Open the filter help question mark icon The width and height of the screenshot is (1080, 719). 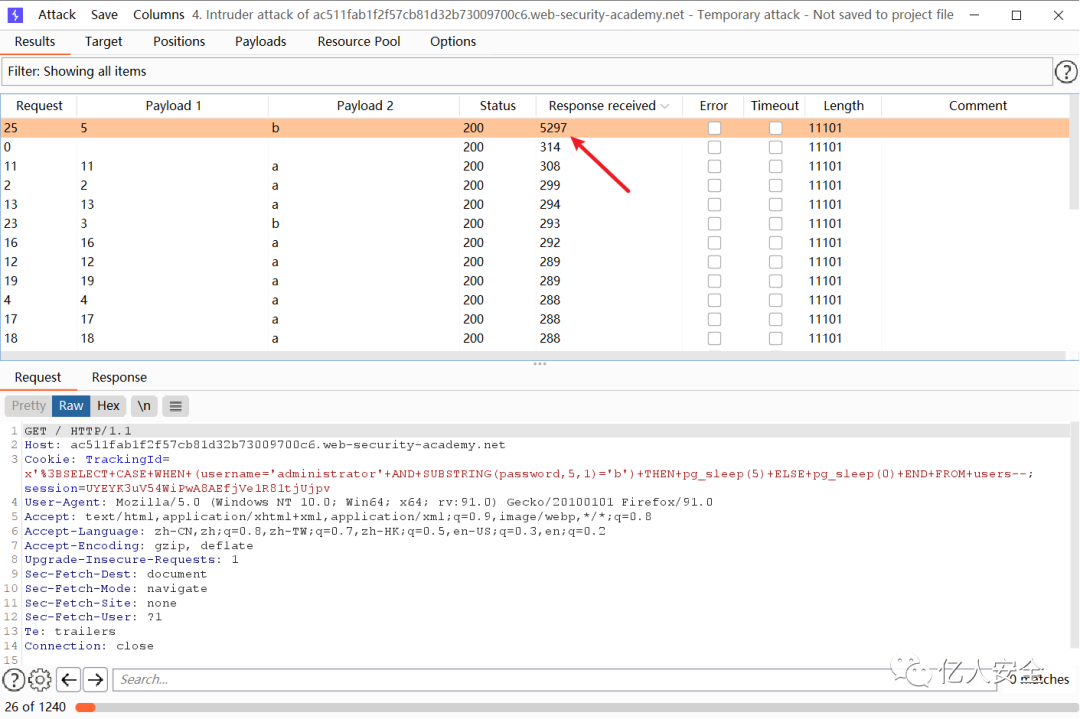(x=1066, y=72)
